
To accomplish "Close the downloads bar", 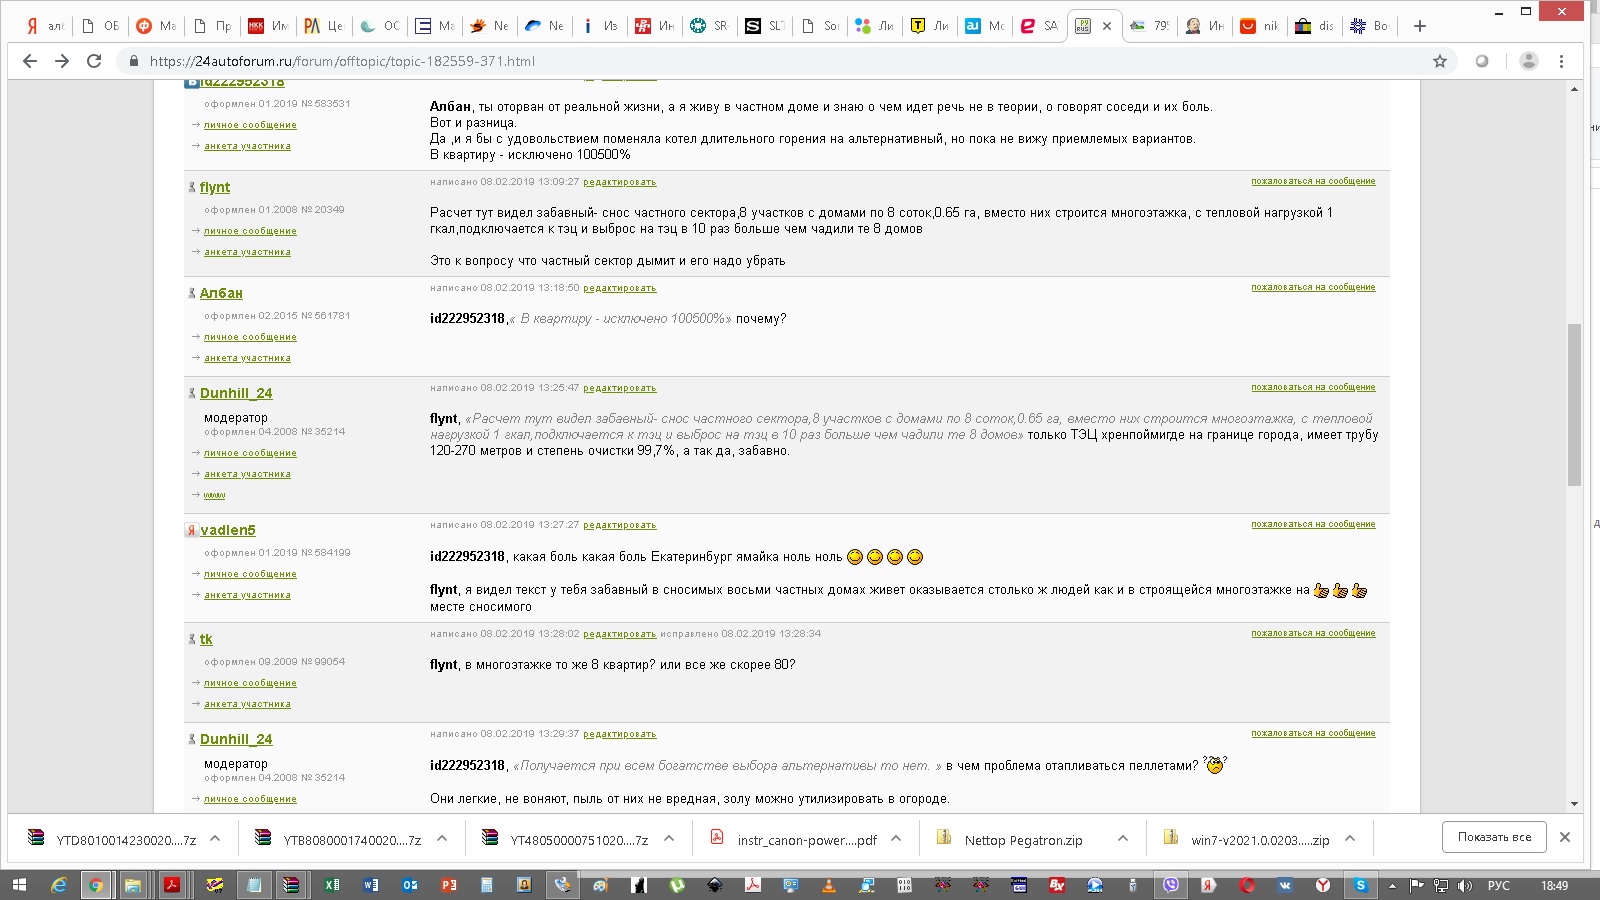I will pyautogui.click(x=1565, y=837).
